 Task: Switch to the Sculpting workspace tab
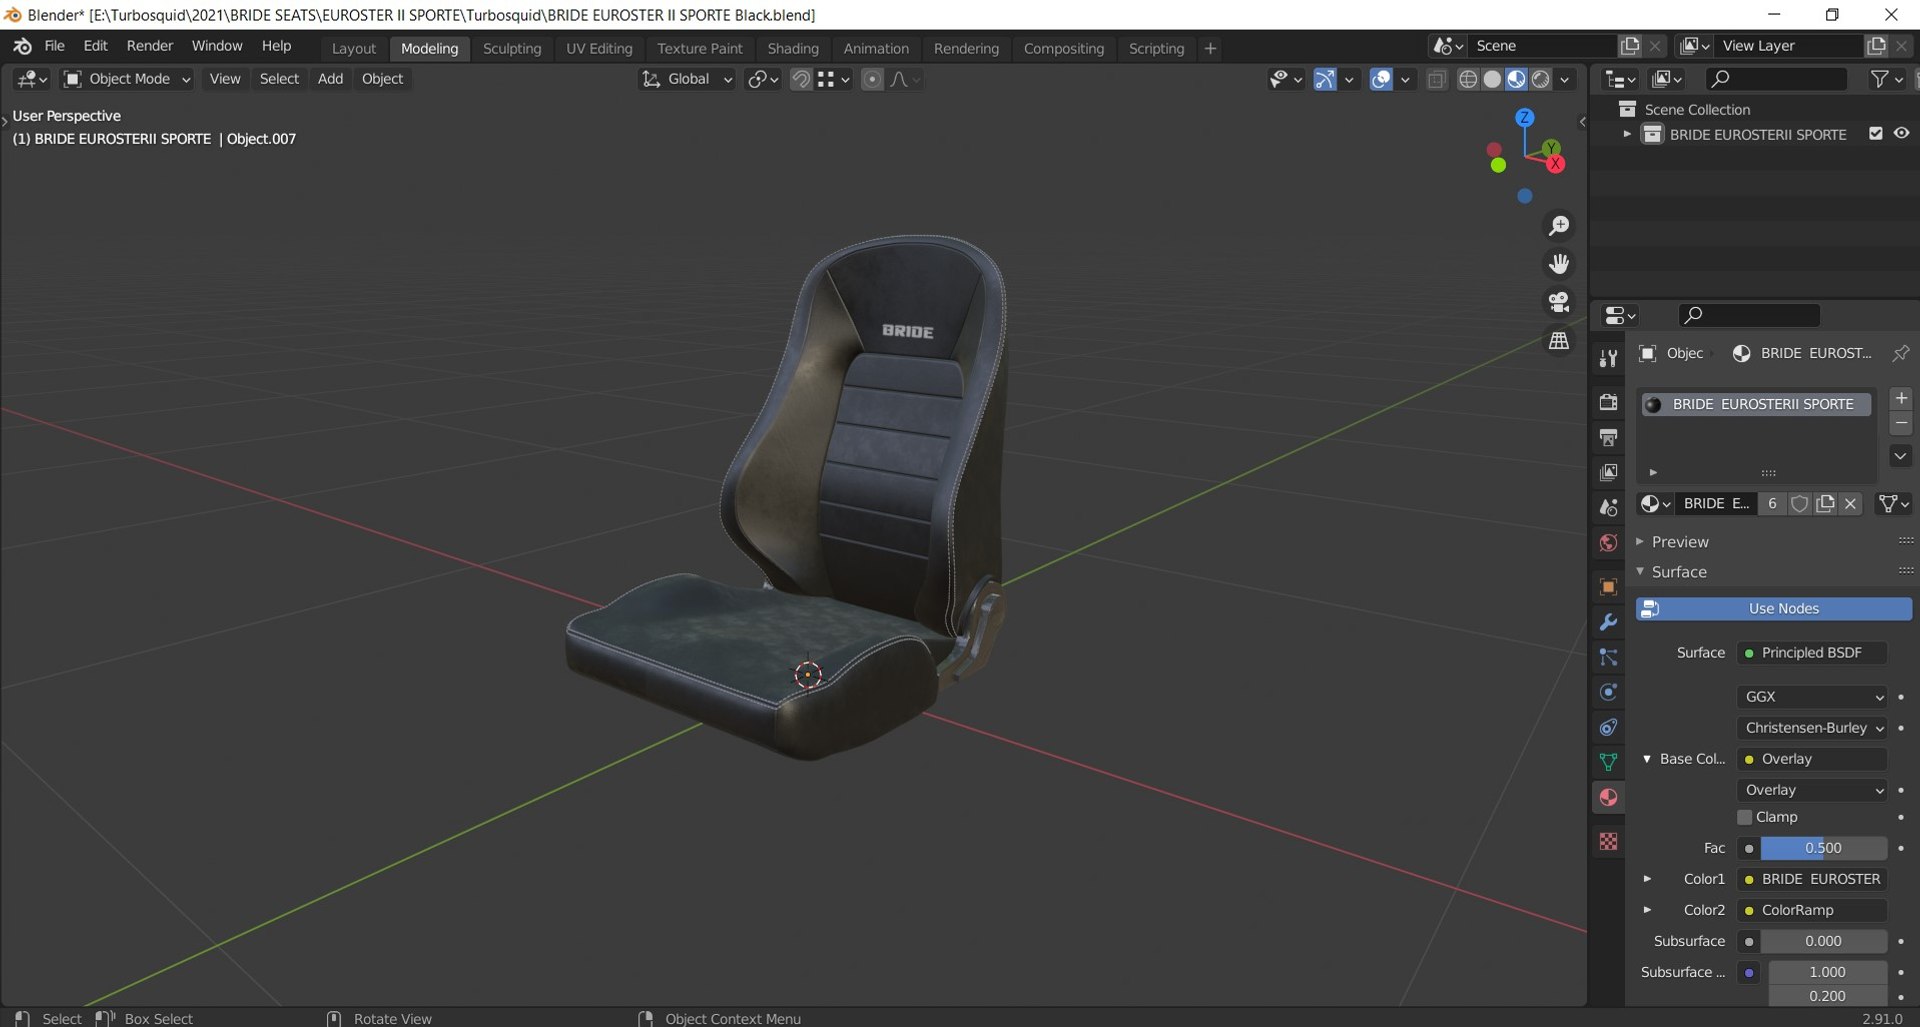pyautogui.click(x=512, y=48)
